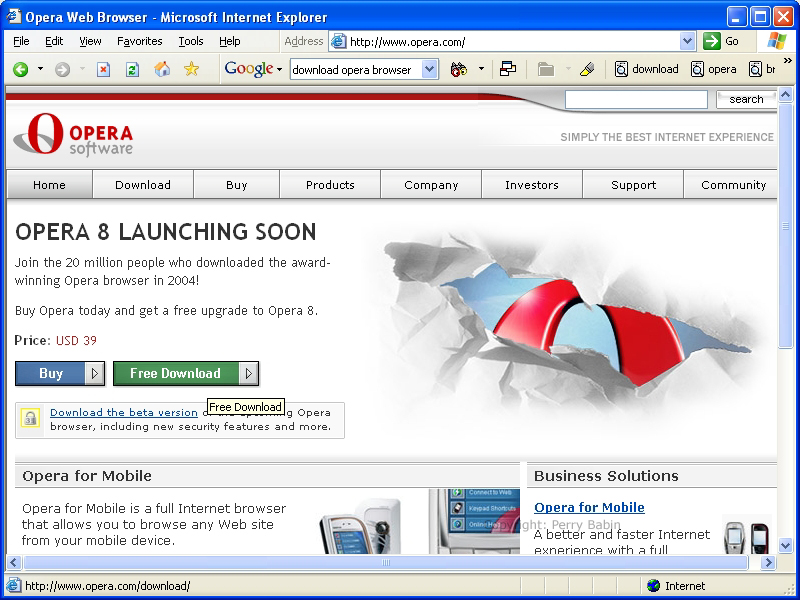The width and height of the screenshot is (800, 600).
Task: Expand the dropdown arrow next to the folder icon
Action: [567, 69]
